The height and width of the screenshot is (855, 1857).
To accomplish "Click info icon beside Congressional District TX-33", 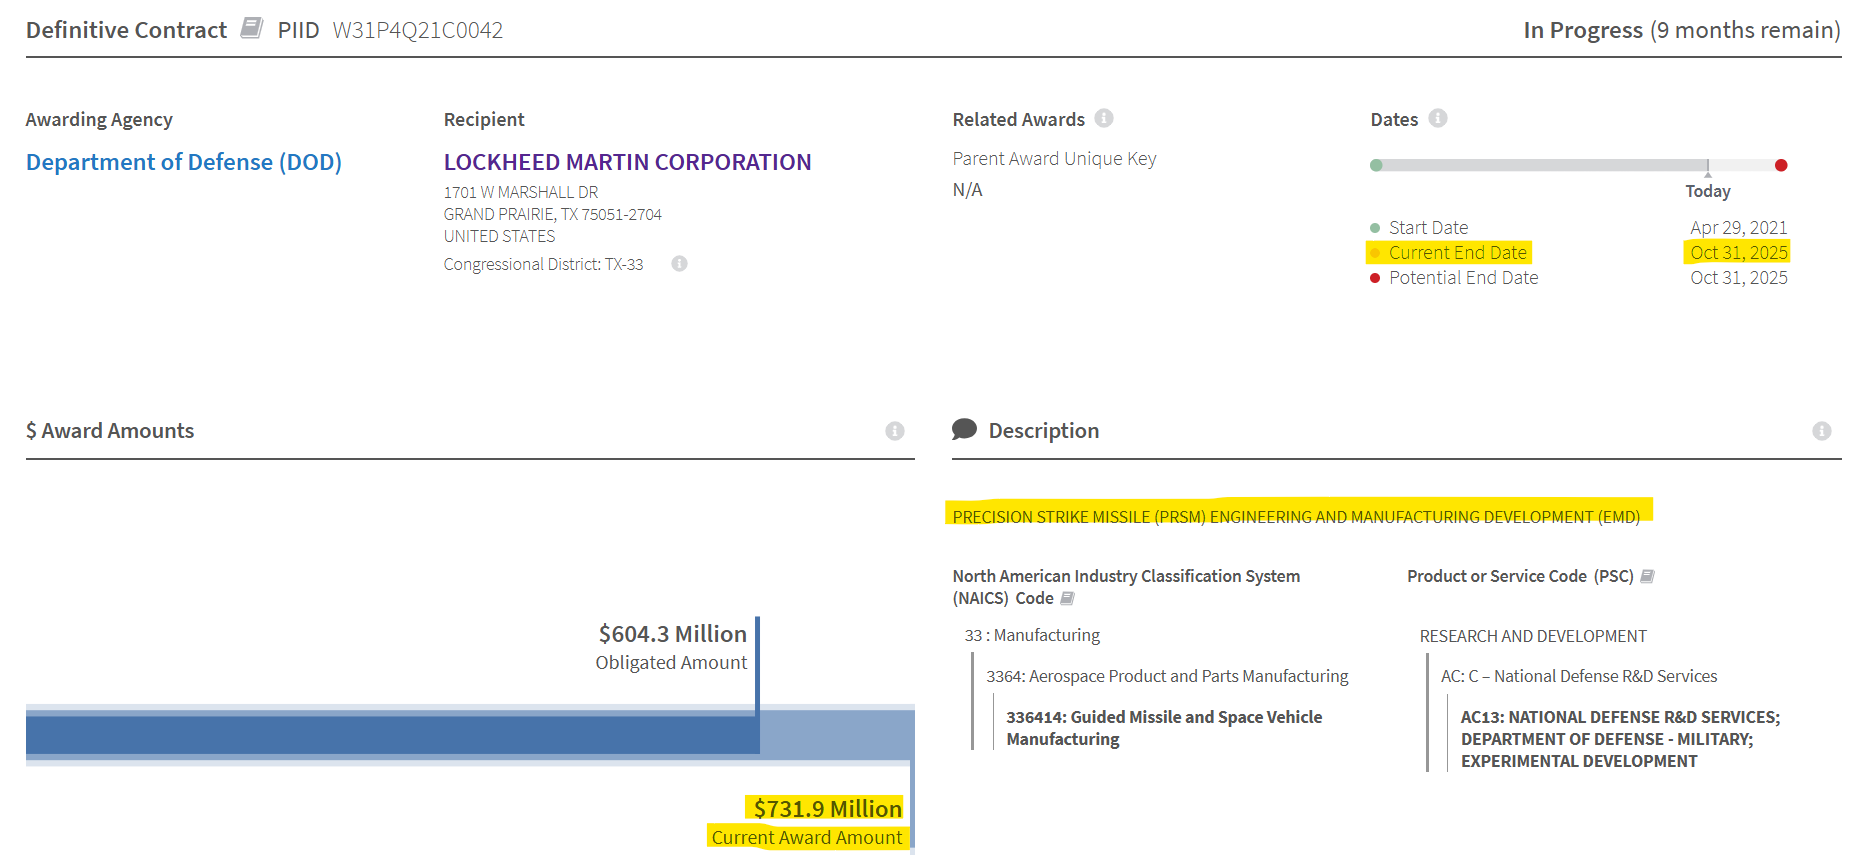I will (679, 264).
